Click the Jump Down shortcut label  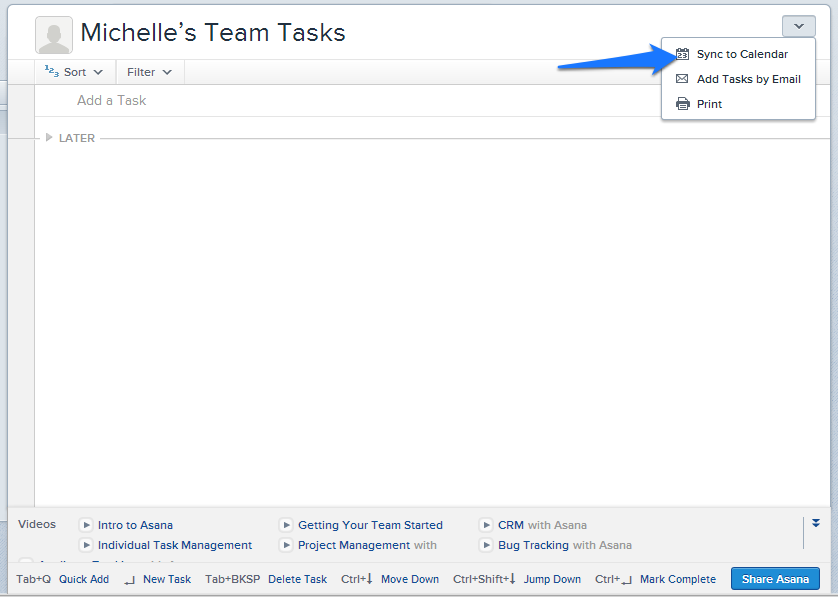[x=552, y=579]
